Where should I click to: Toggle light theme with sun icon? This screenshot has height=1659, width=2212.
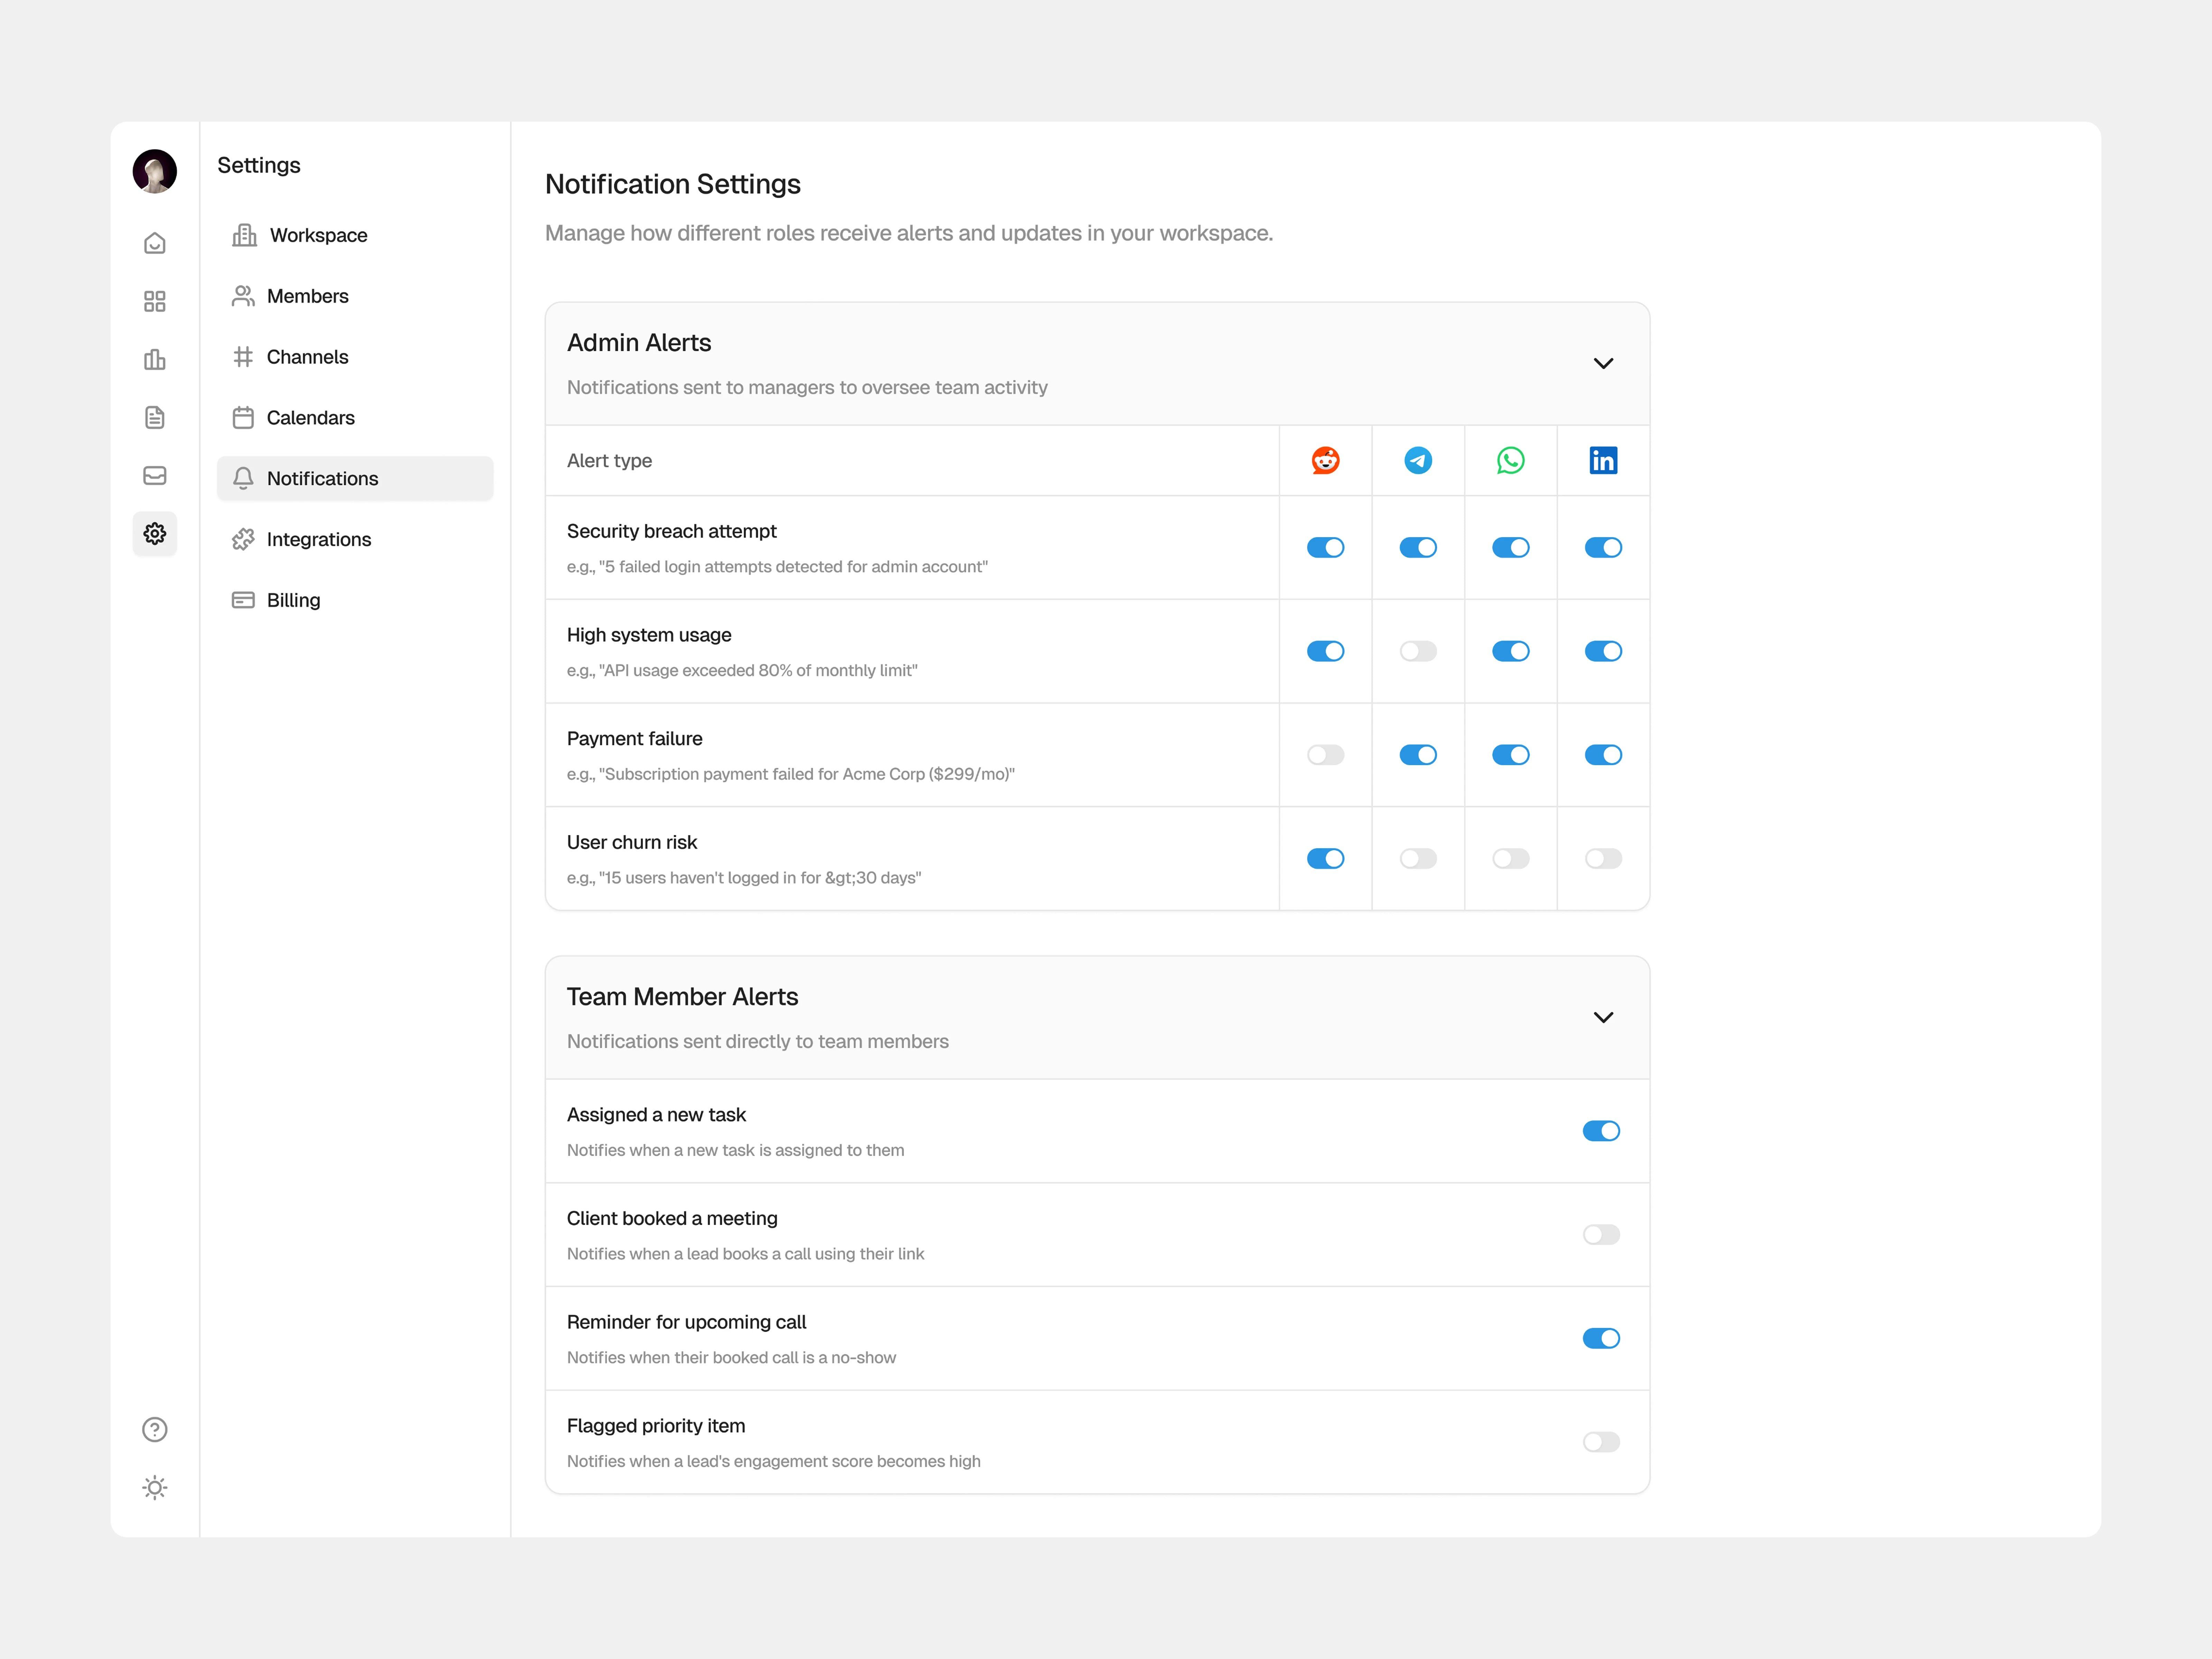point(154,1487)
